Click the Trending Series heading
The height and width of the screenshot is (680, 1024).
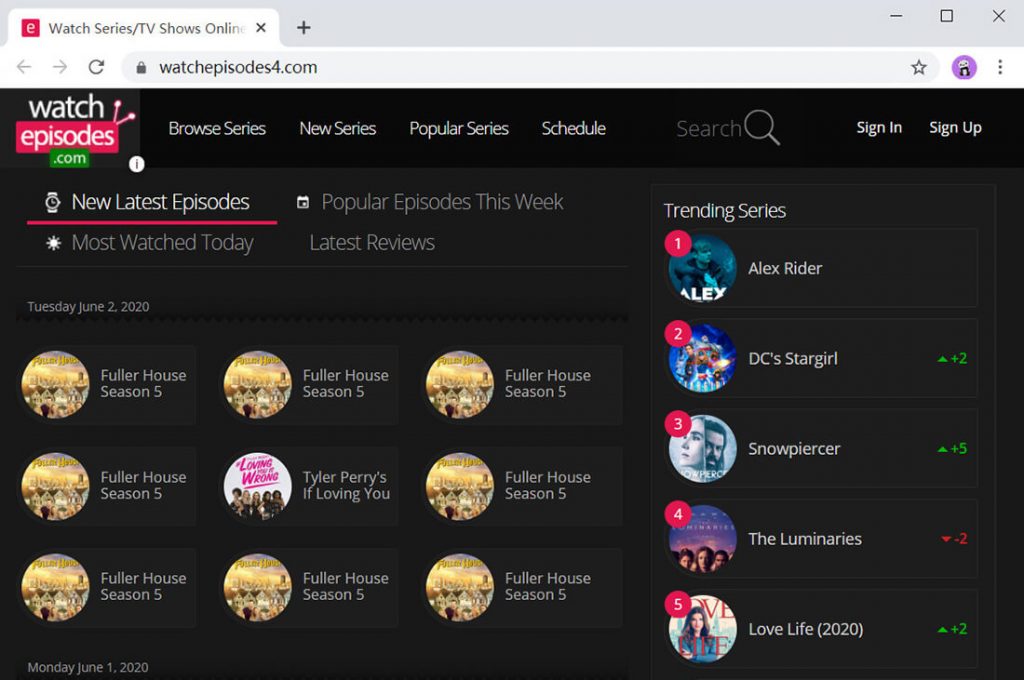(724, 211)
